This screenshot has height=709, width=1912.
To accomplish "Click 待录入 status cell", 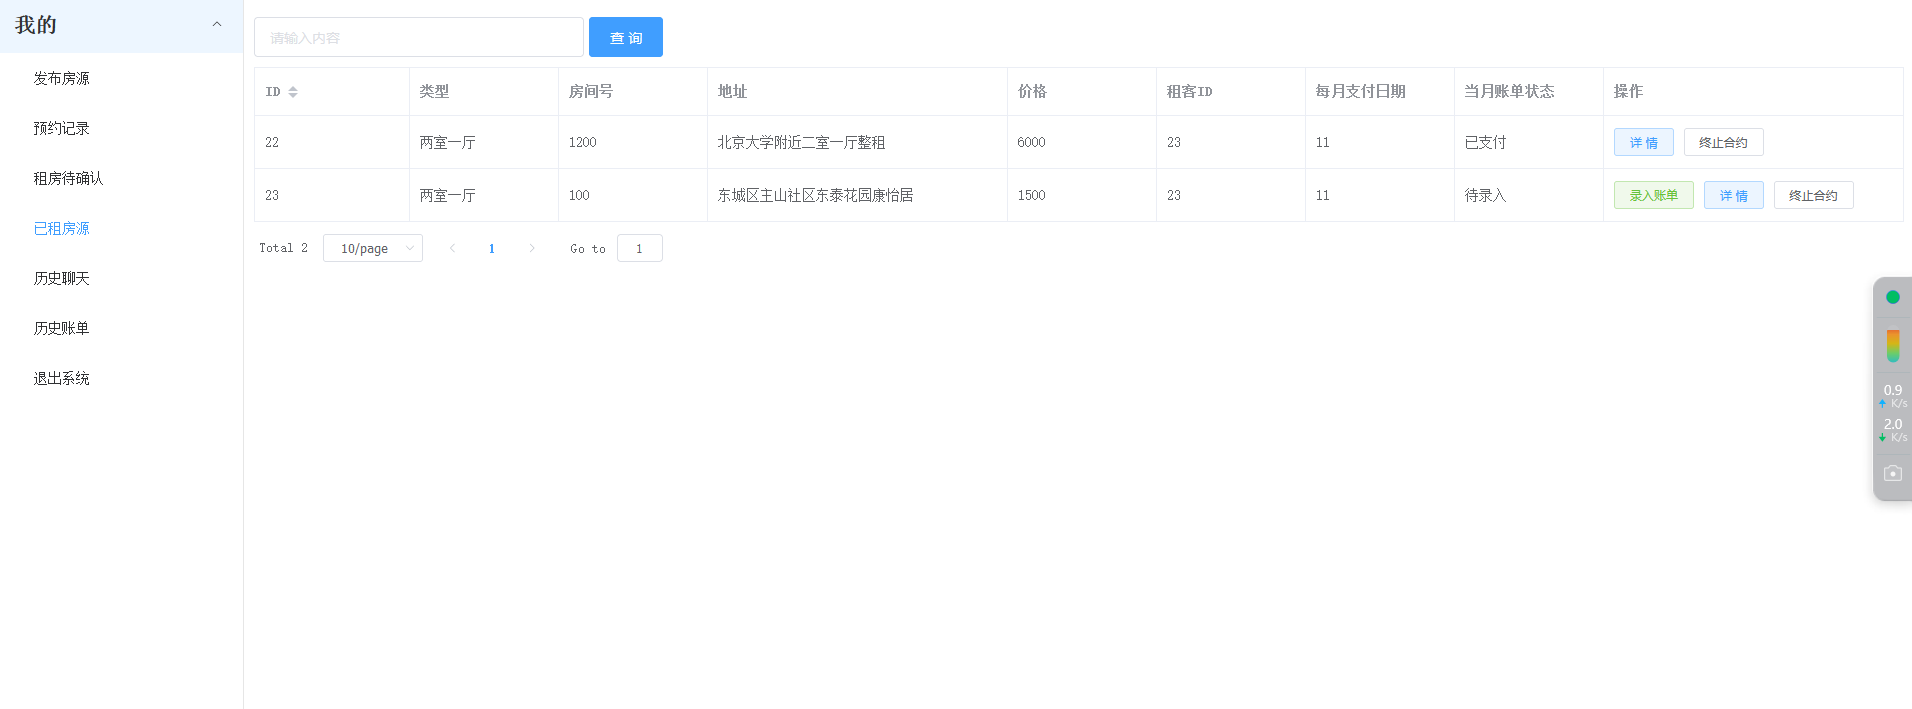I will click(x=1485, y=195).
